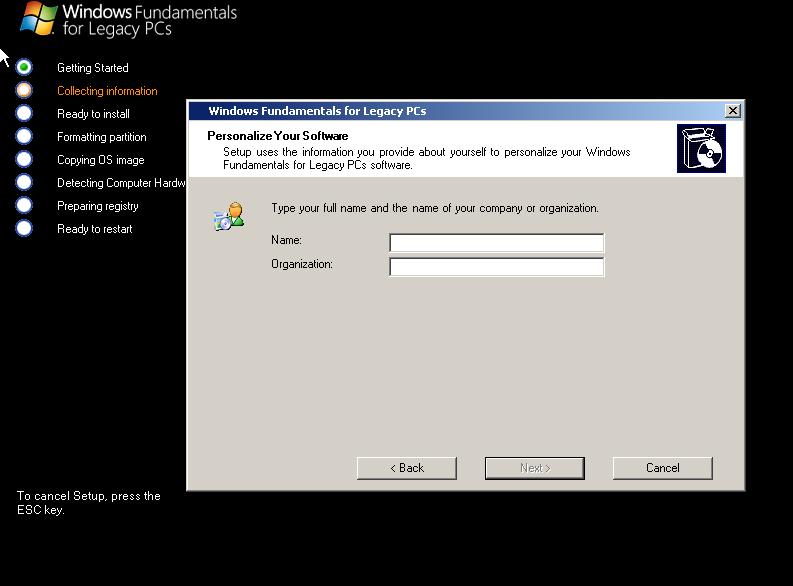Click the 'Personalize Your Software' heading
This screenshot has height=586, width=793.
(x=278, y=136)
